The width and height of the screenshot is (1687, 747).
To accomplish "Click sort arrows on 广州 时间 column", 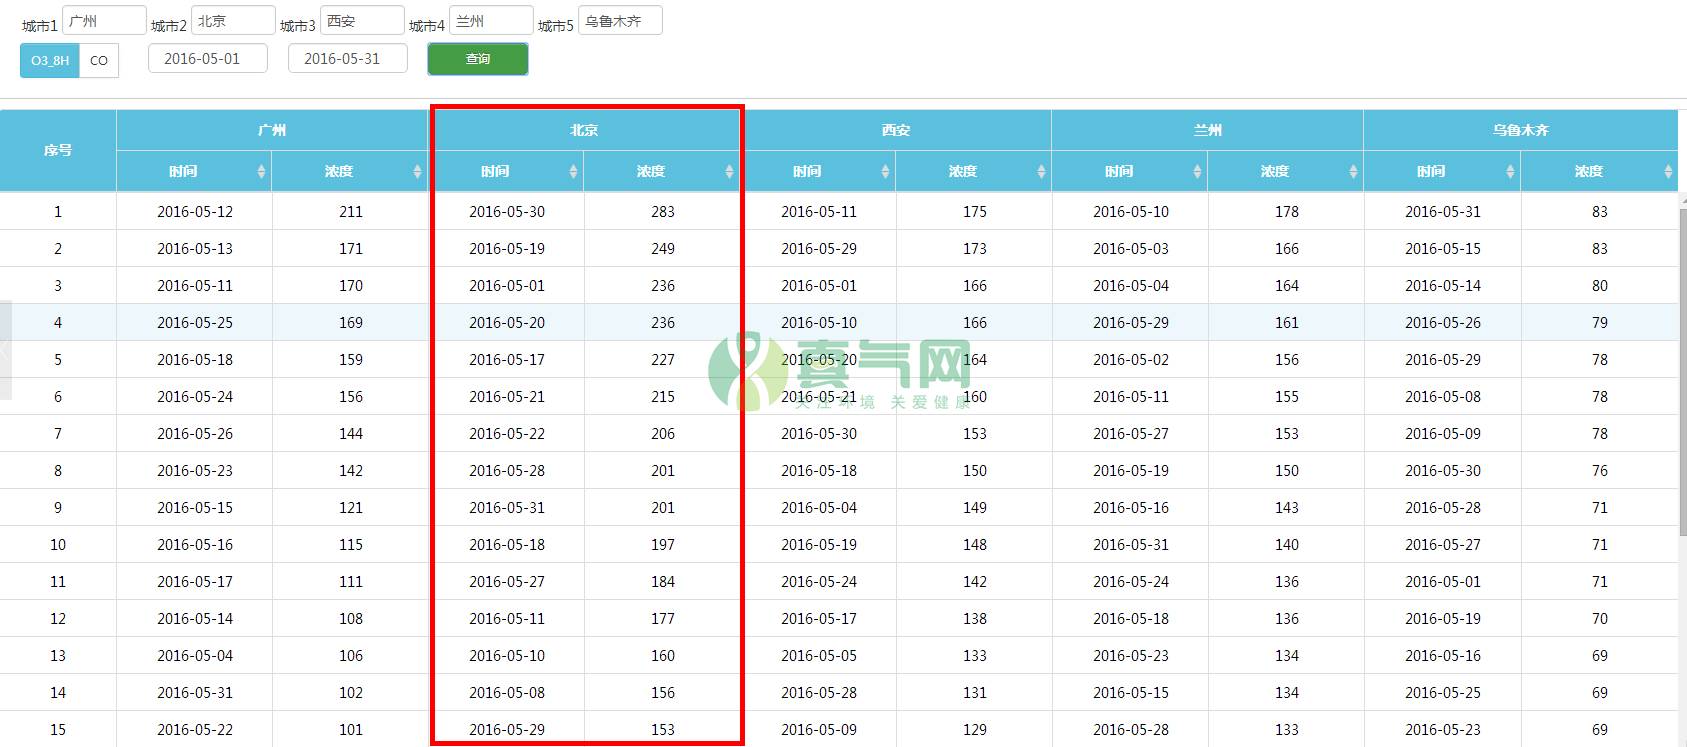I will pyautogui.click(x=261, y=172).
